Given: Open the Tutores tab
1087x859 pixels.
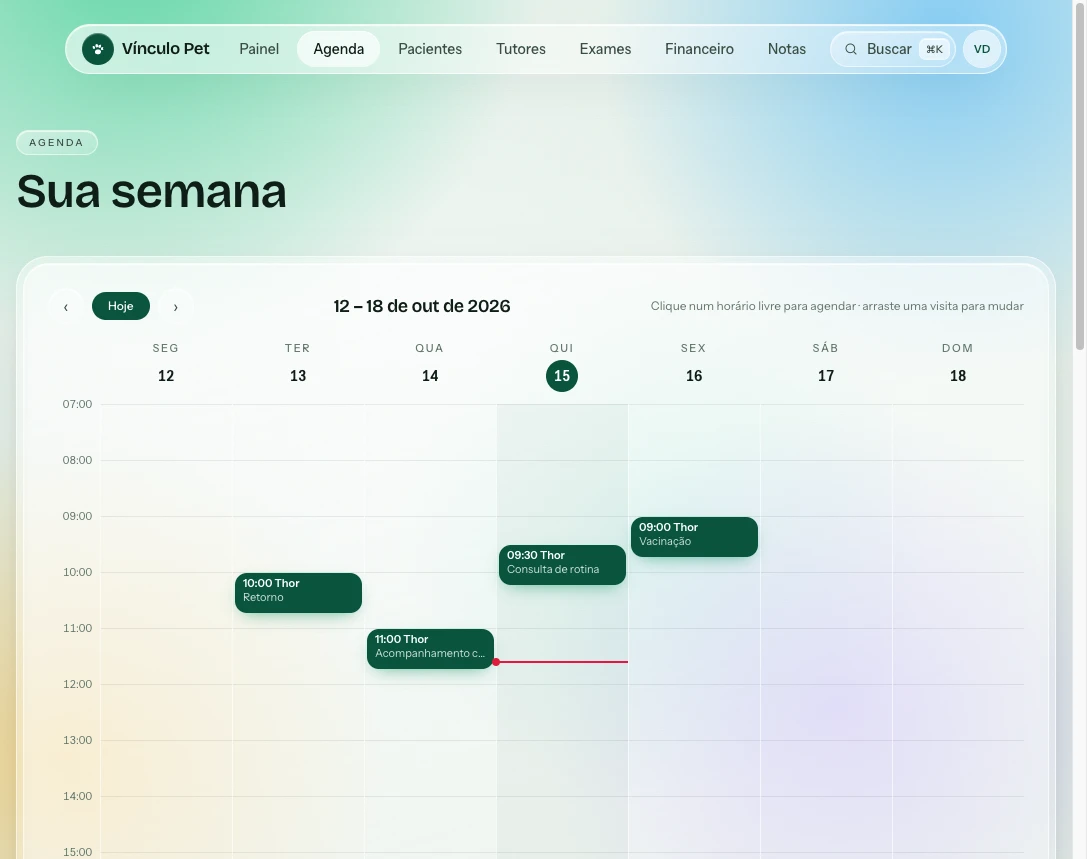Looking at the screenshot, I should coord(521,49).
